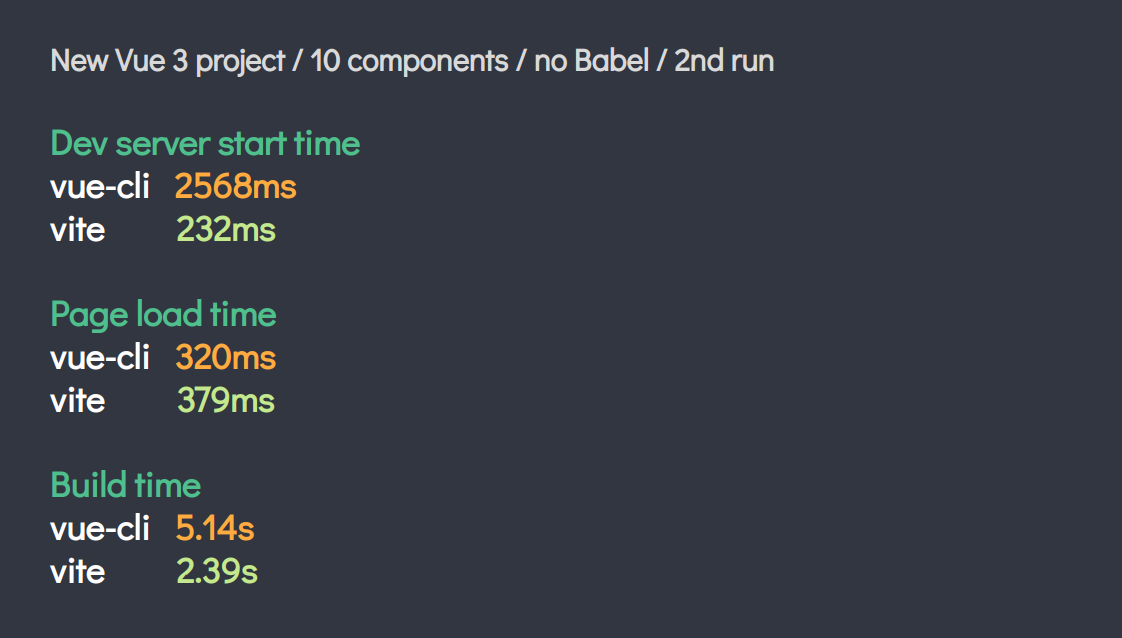The width and height of the screenshot is (1122, 638).
Task: Click the "Dev server start time" heading
Action: 205,144
